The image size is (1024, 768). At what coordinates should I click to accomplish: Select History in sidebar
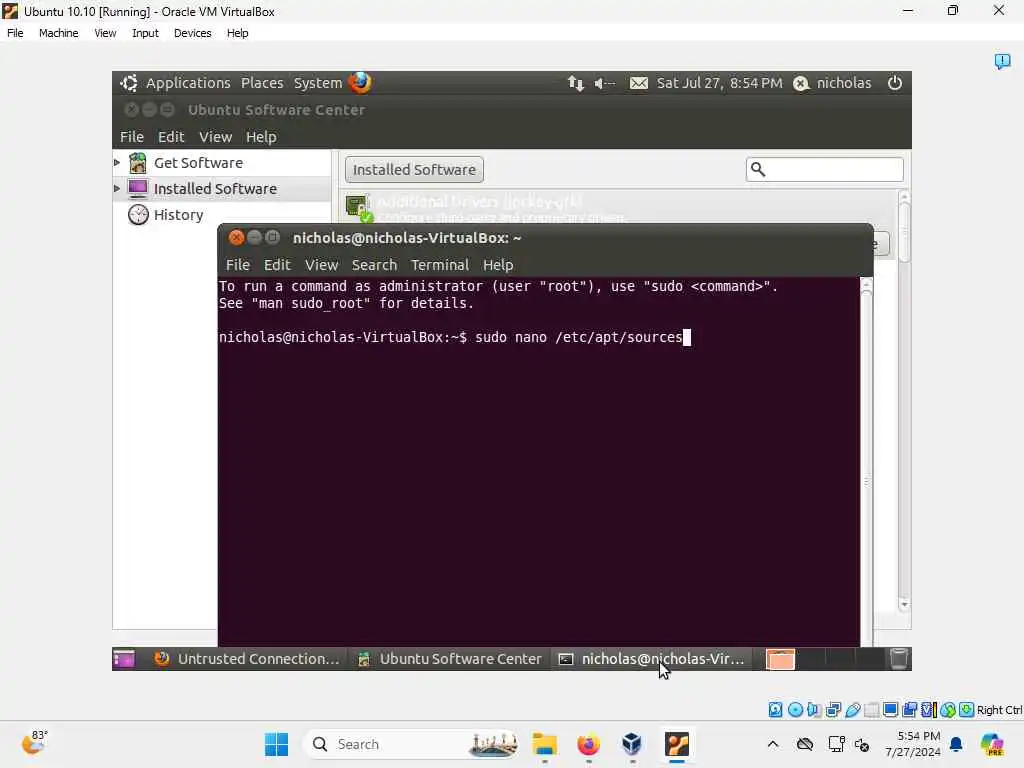pos(178,215)
